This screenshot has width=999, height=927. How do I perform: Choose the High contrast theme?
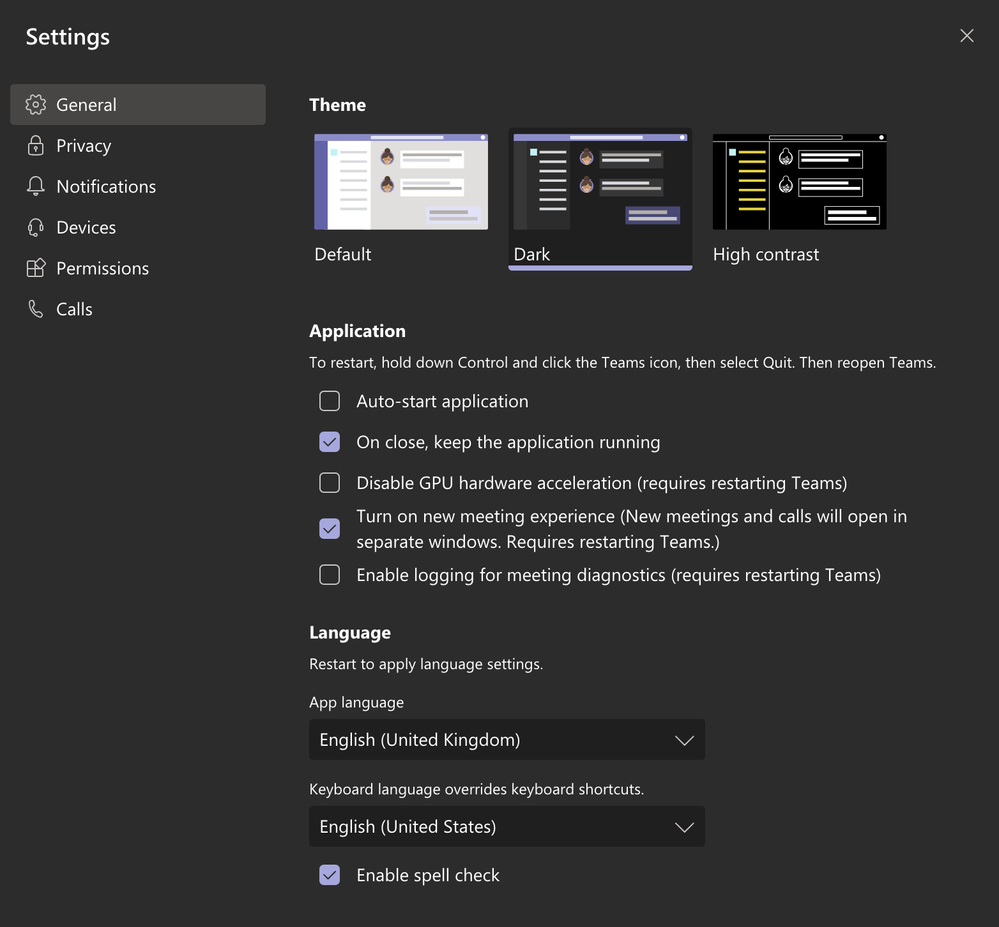point(799,182)
